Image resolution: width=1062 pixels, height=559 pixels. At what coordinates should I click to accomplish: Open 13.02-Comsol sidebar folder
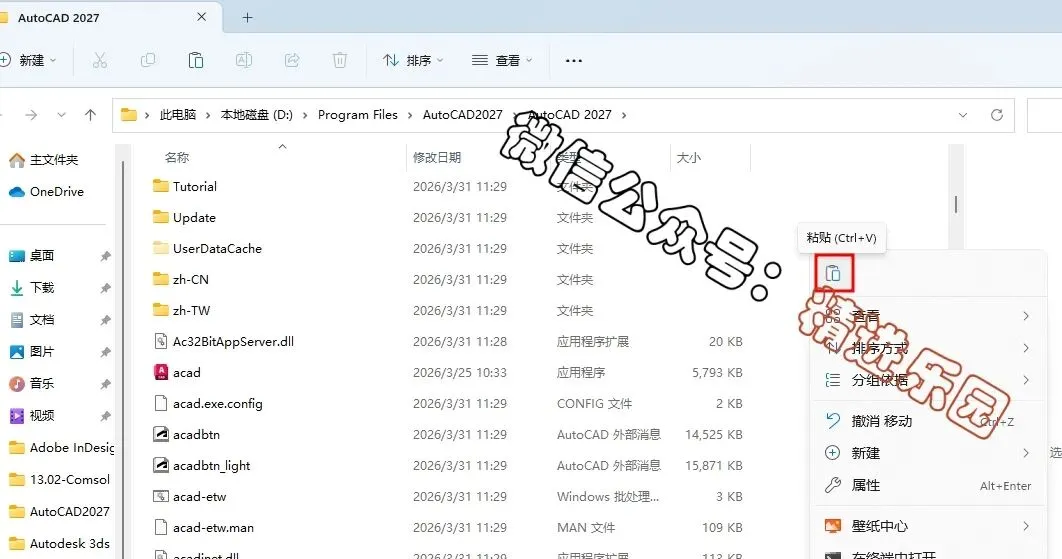click(60, 480)
